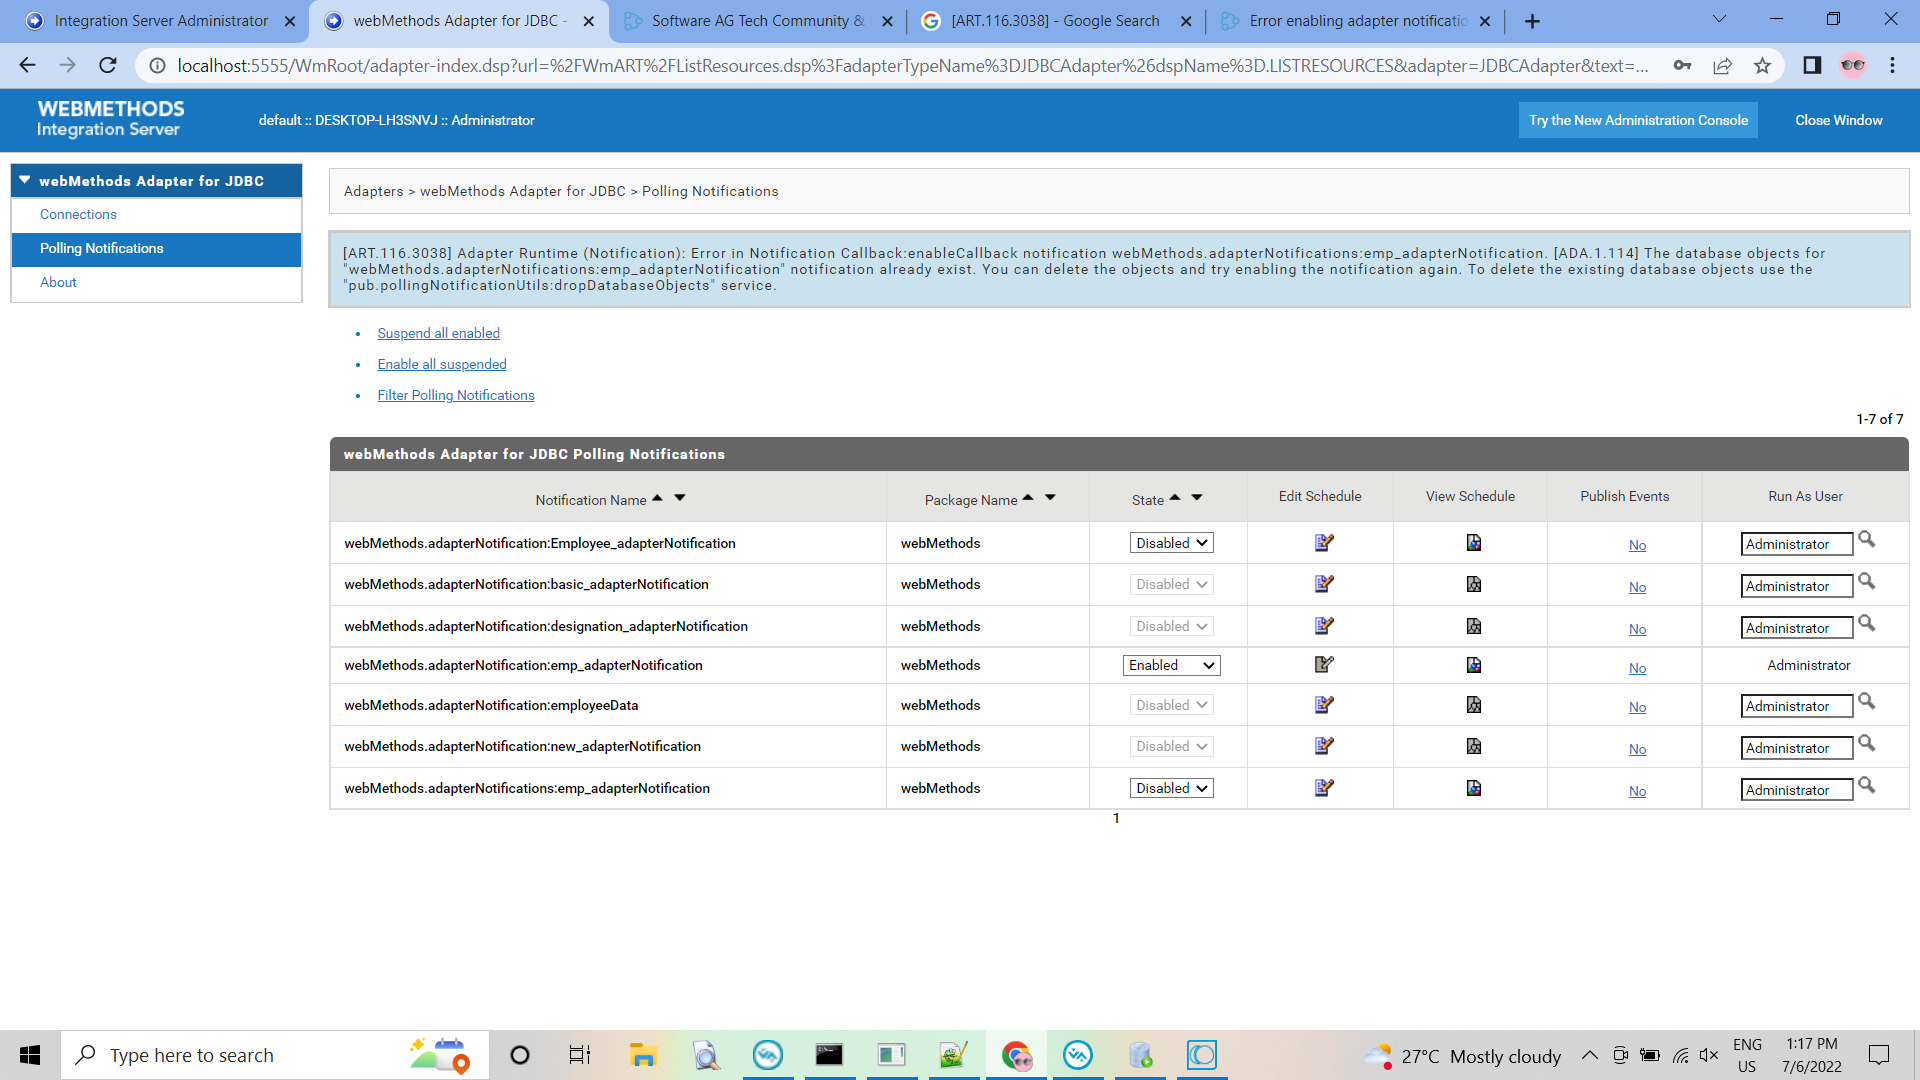Search Run As User for designation_adapterNotification
This screenshot has height=1080, width=1920.
coord(1866,624)
